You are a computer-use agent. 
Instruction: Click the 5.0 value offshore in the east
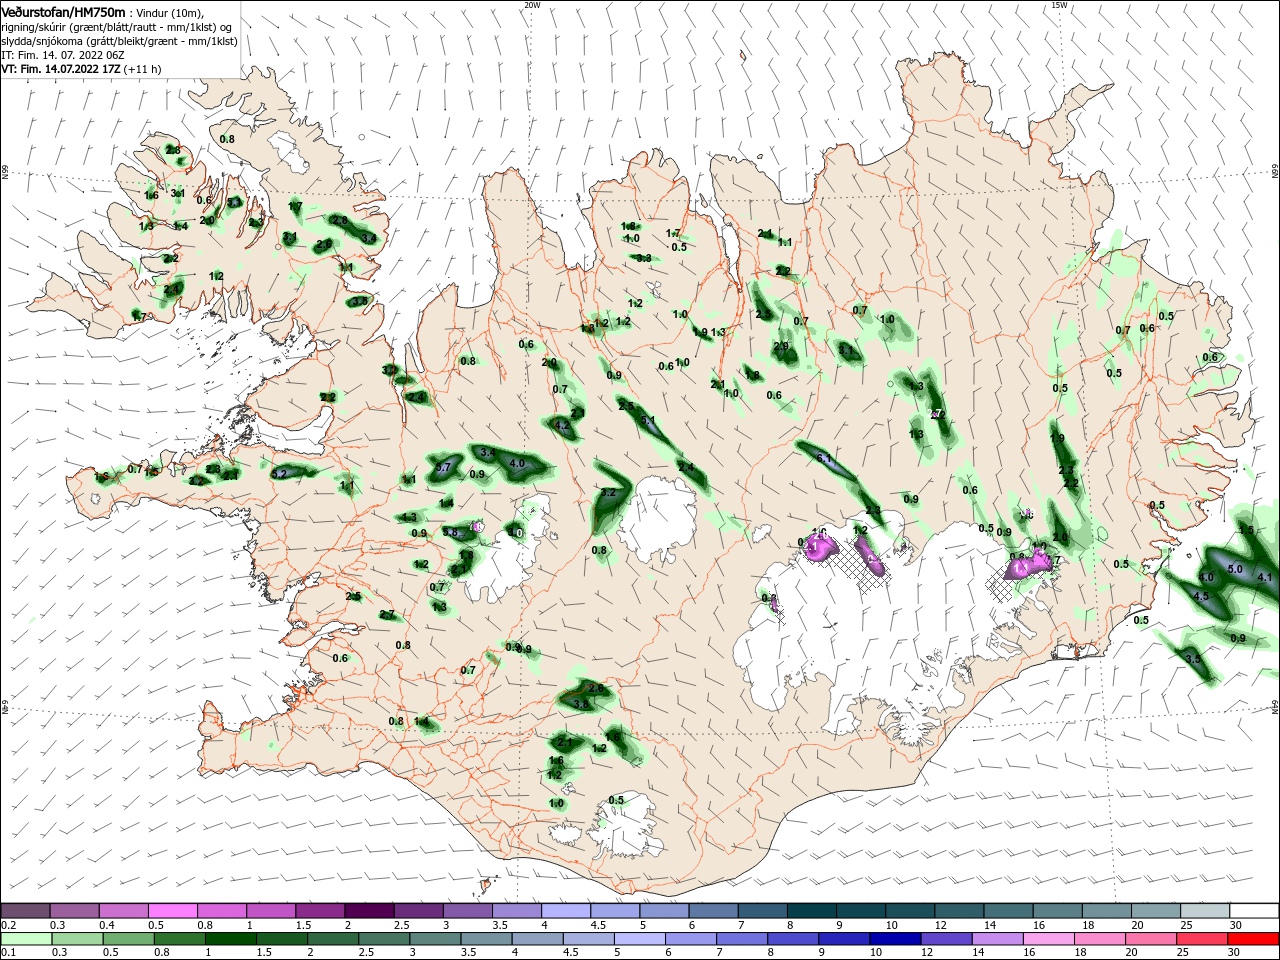tap(1235, 569)
